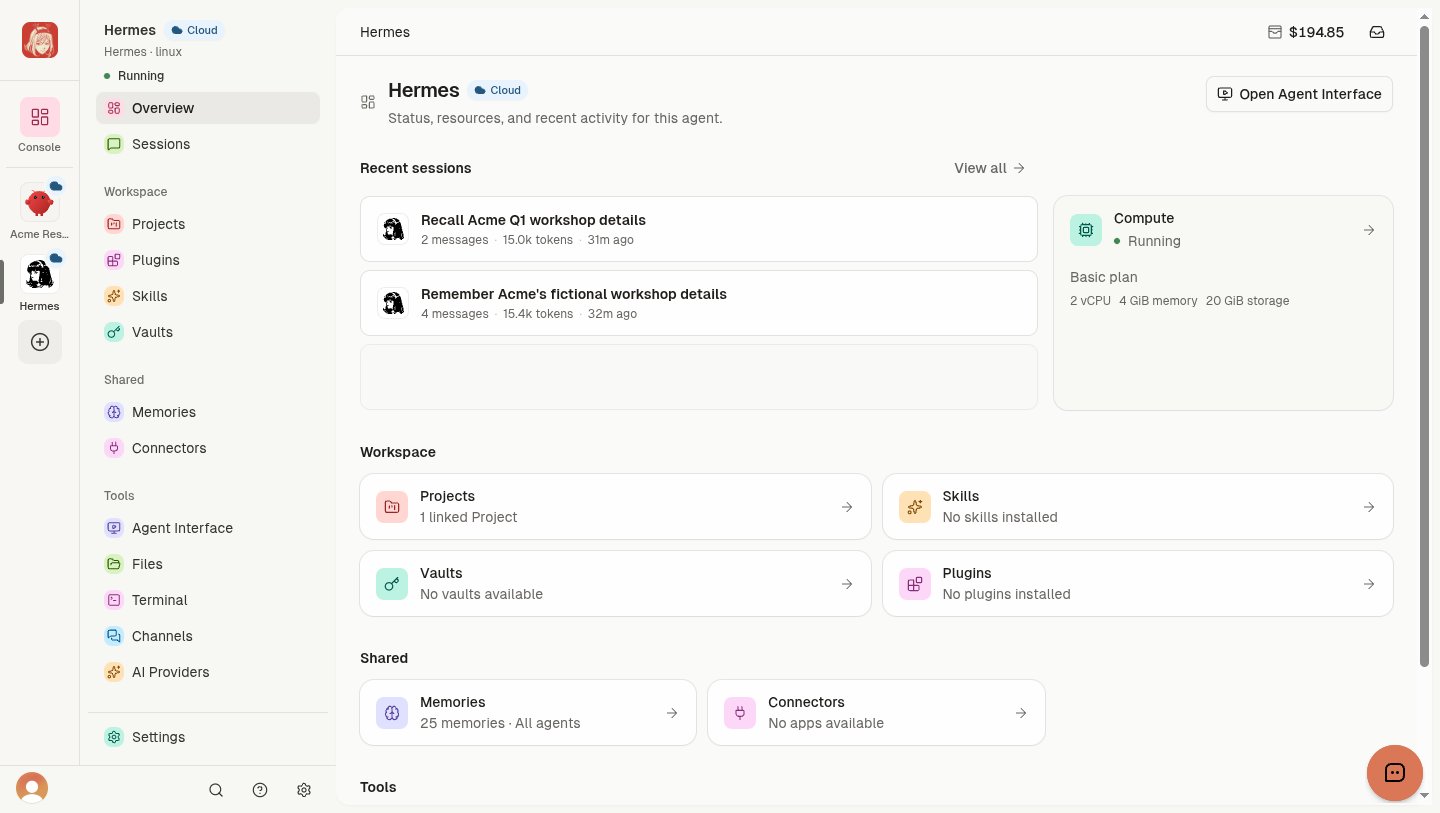The height and width of the screenshot is (813, 1440).
Task: Click the Cloud badge beside Hermes heading
Action: pos(498,90)
